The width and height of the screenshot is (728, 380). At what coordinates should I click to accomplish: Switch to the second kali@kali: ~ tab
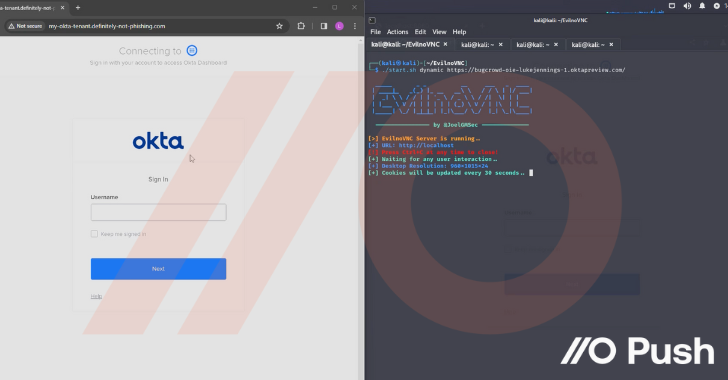[x=533, y=45]
